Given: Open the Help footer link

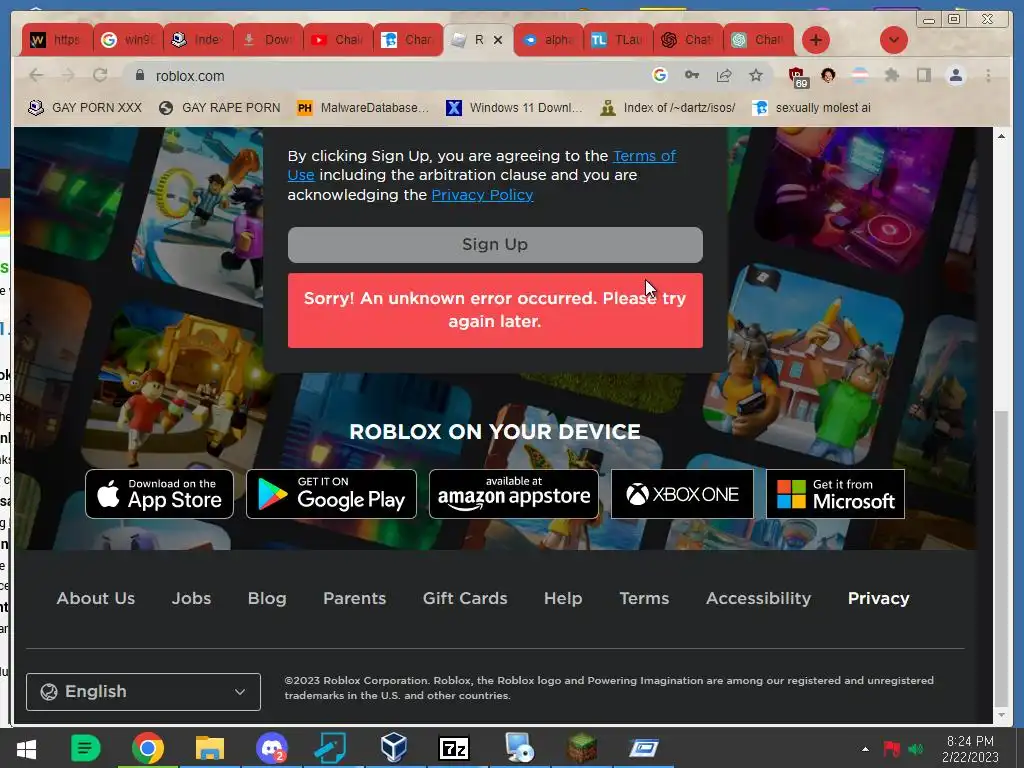Looking at the screenshot, I should click(x=563, y=598).
